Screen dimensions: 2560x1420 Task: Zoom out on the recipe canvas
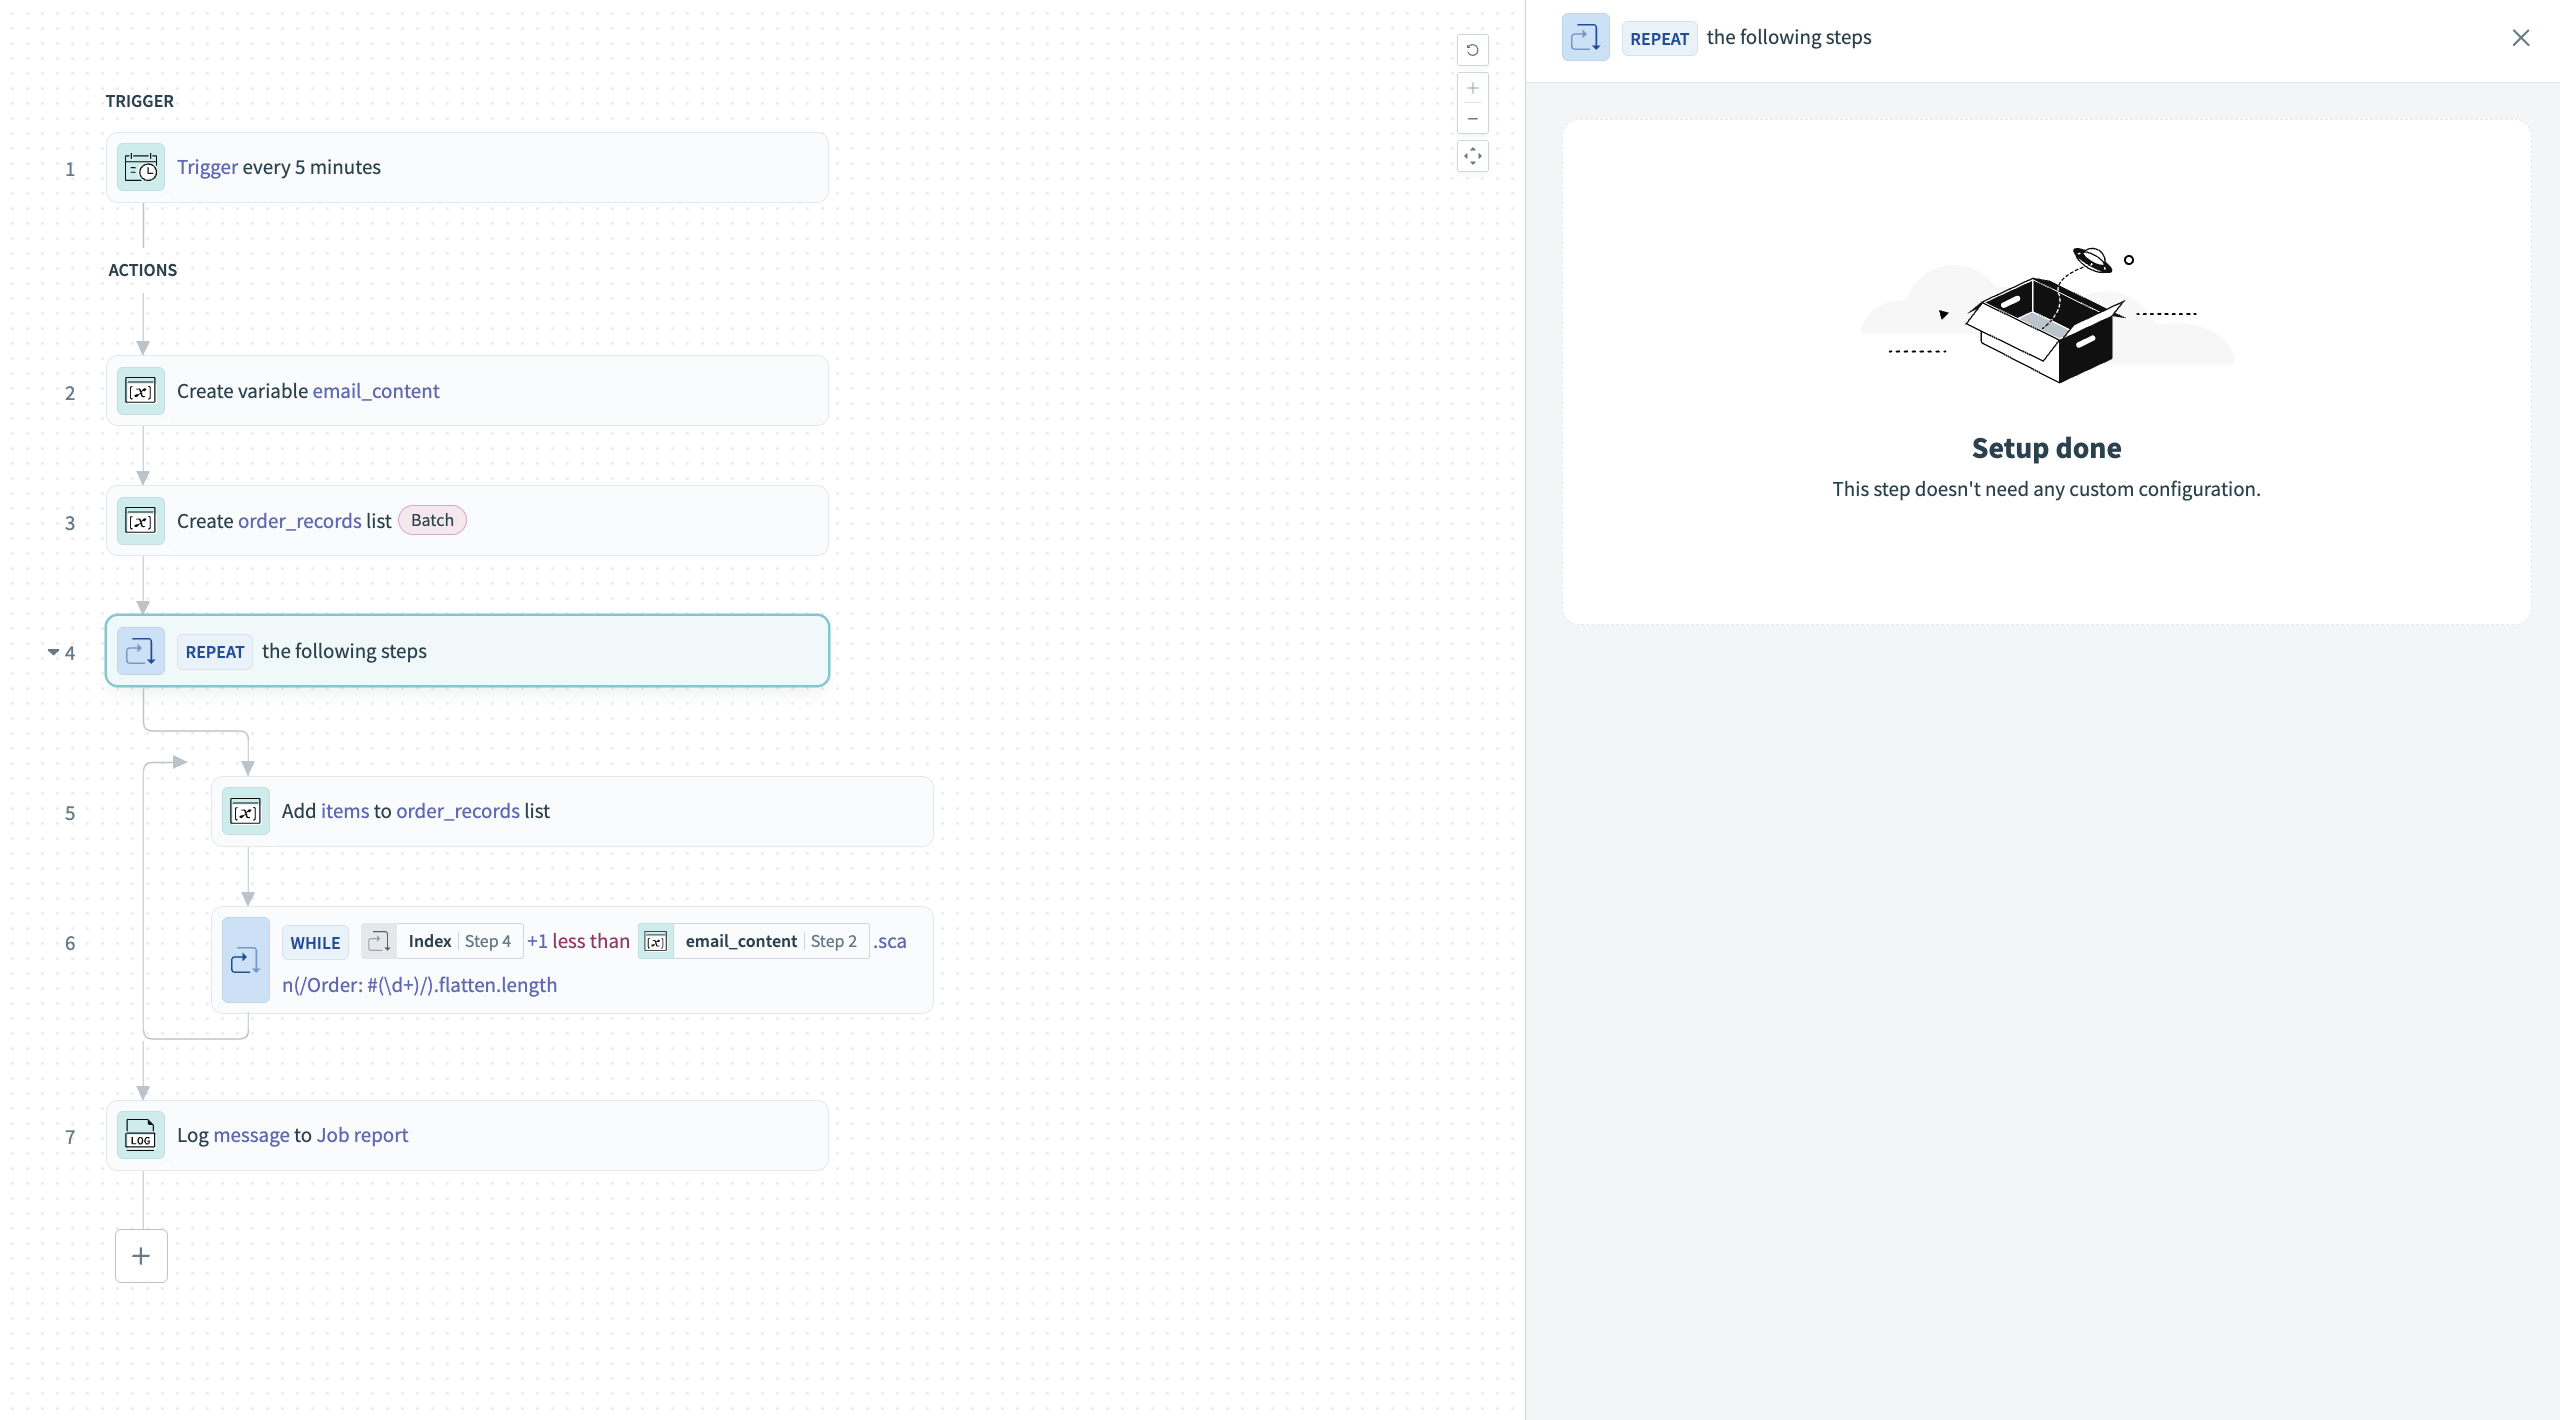1472,119
